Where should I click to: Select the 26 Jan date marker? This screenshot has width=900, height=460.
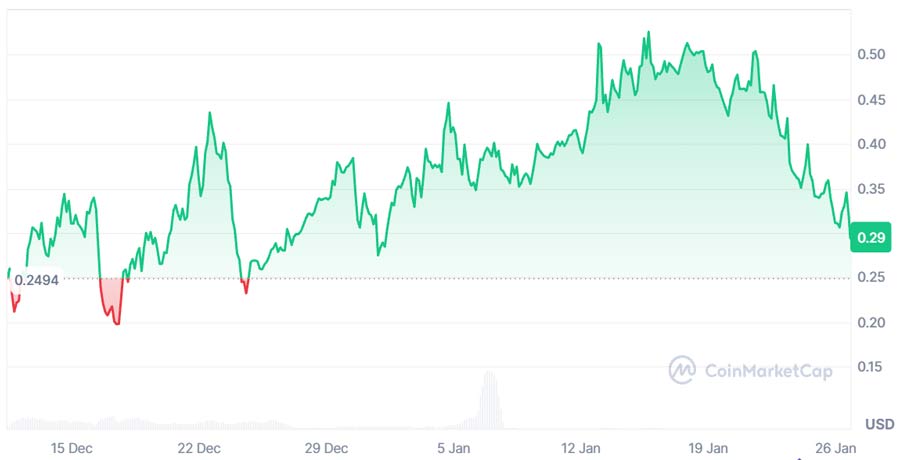836,447
